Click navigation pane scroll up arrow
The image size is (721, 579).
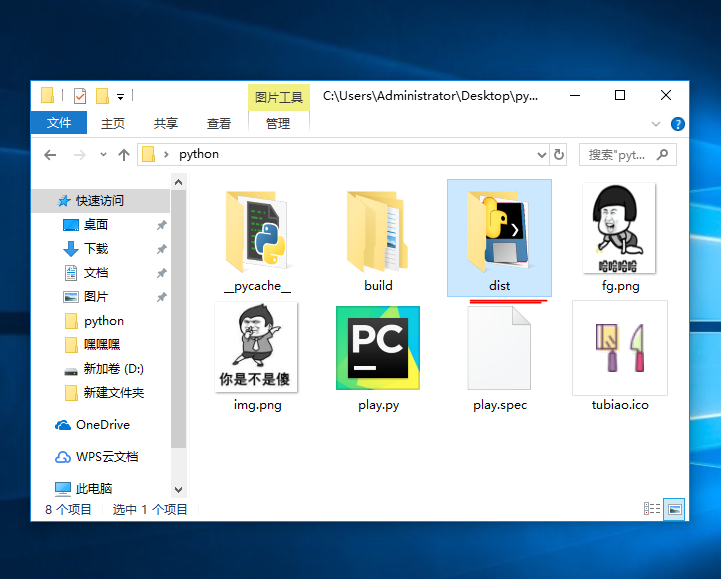(x=178, y=182)
